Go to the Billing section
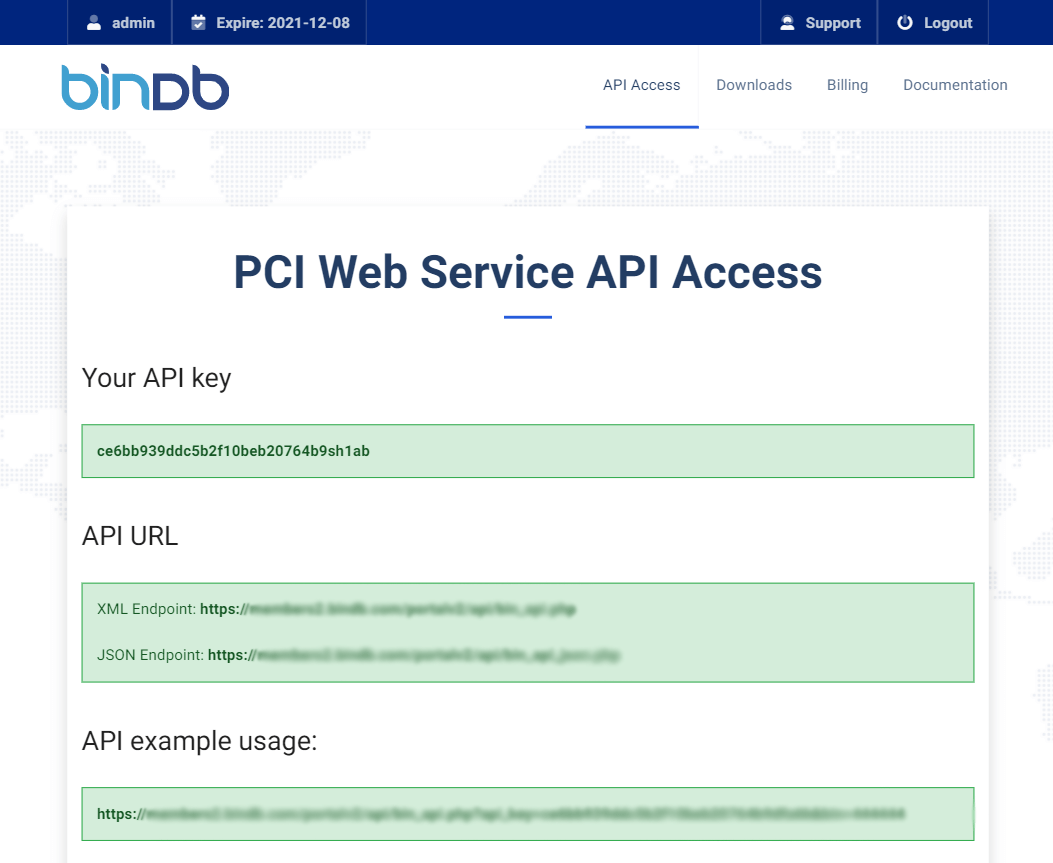The image size is (1053, 863). 847,85
